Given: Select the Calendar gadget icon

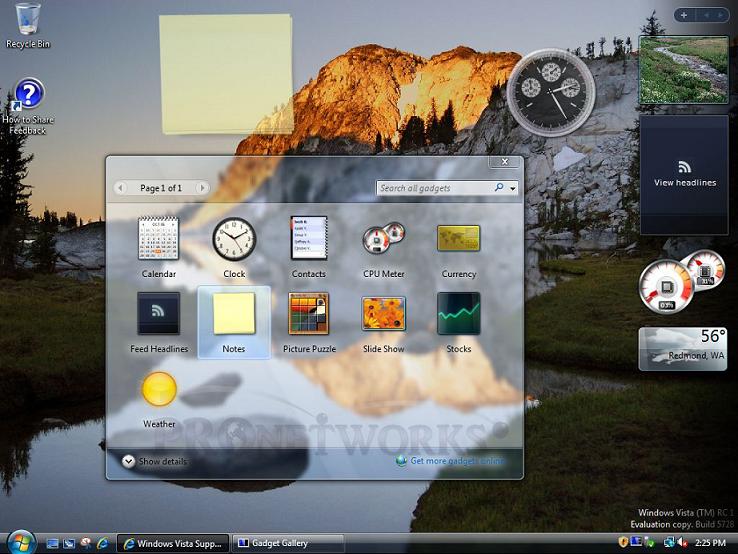Looking at the screenshot, I should click(158, 240).
